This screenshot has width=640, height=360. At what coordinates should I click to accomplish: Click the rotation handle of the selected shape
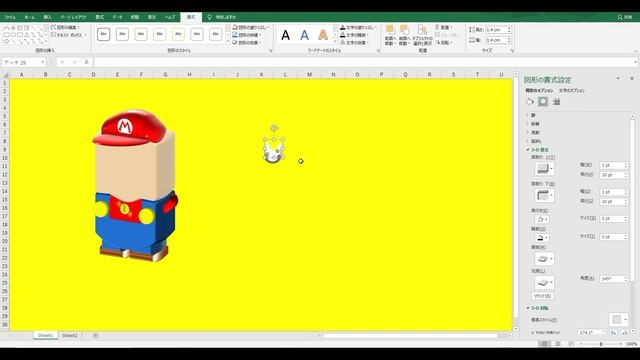coord(274,128)
